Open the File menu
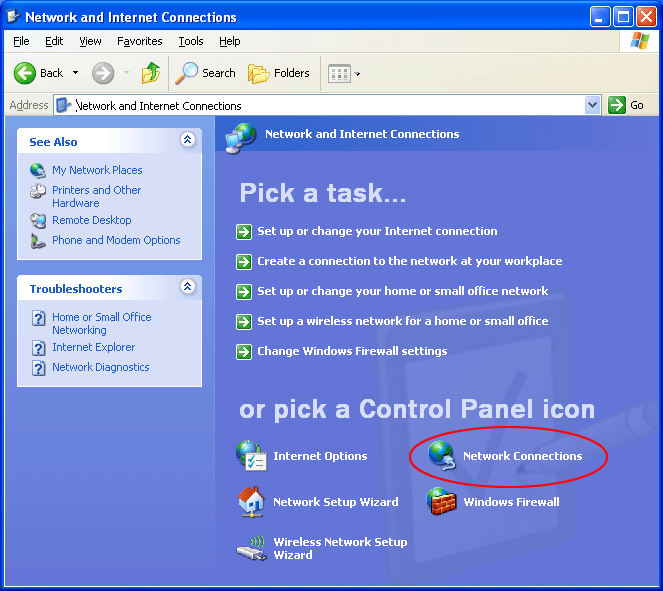 click(x=21, y=41)
